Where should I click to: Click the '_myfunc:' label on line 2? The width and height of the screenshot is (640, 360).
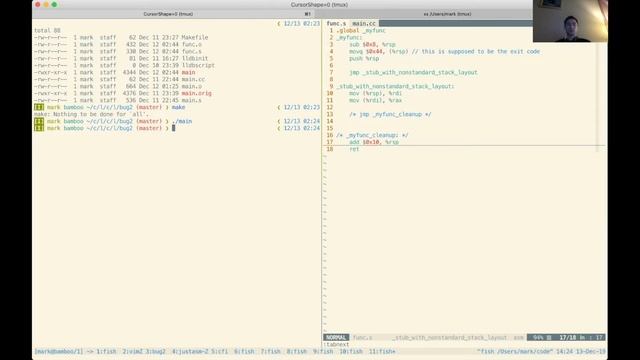coord(349,38)
